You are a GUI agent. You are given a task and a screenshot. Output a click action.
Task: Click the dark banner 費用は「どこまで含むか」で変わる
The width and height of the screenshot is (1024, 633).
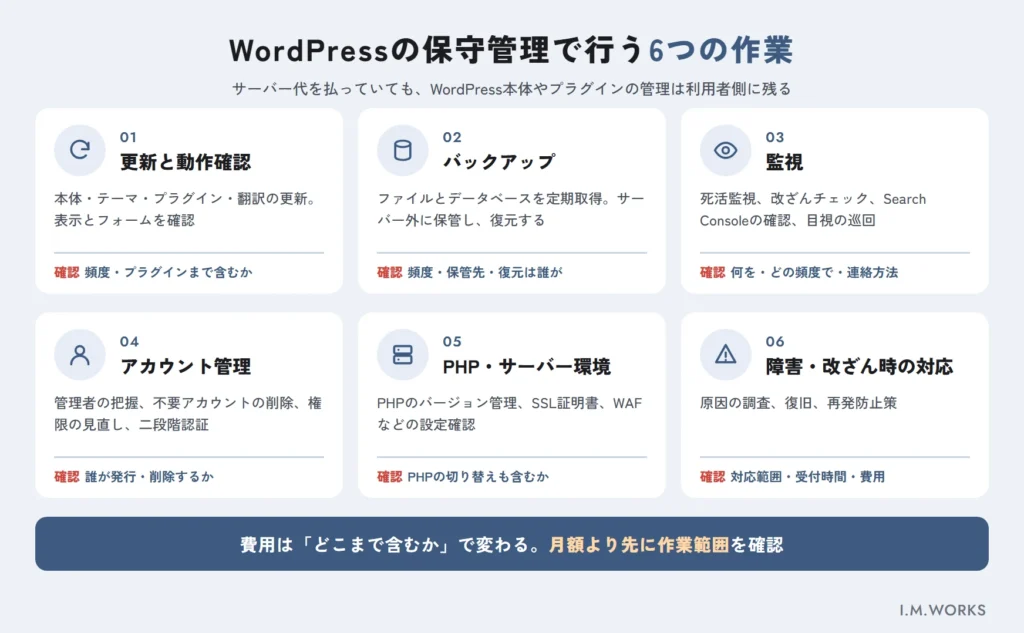point(512,544)
